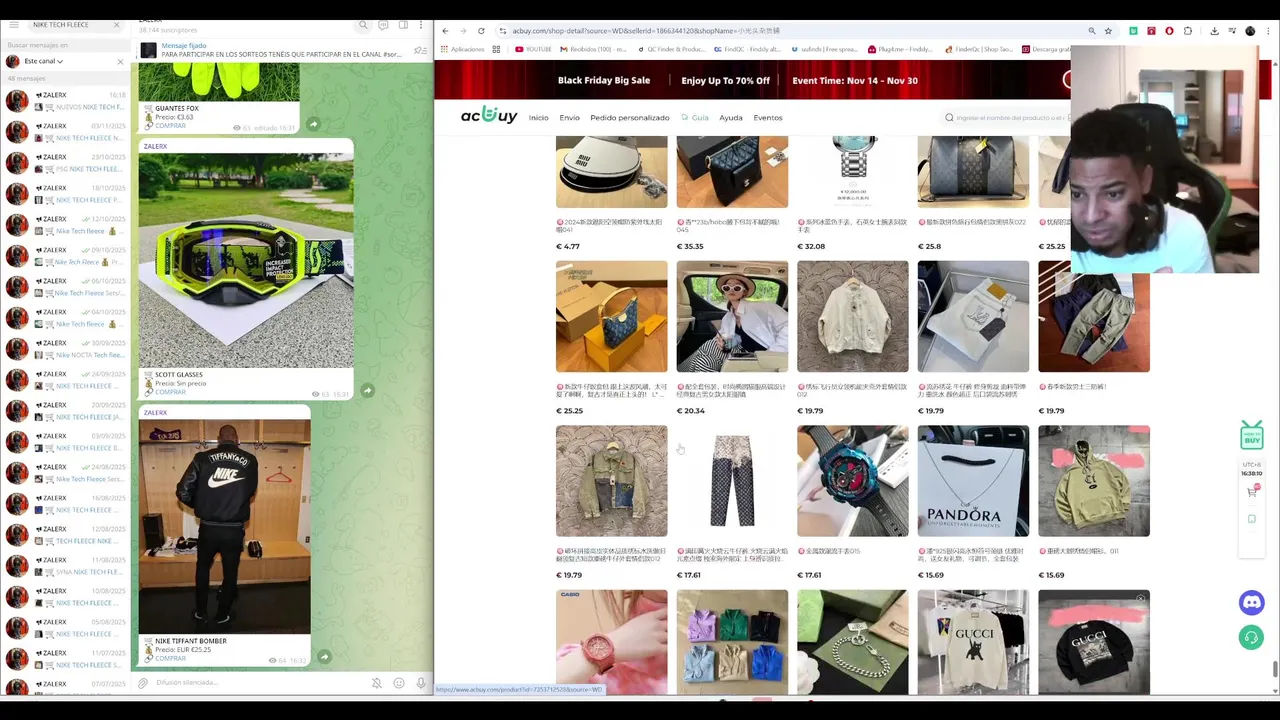
Task: Open ZALERX search result dated 03/11/2025
Action: (x=66, y=131)
